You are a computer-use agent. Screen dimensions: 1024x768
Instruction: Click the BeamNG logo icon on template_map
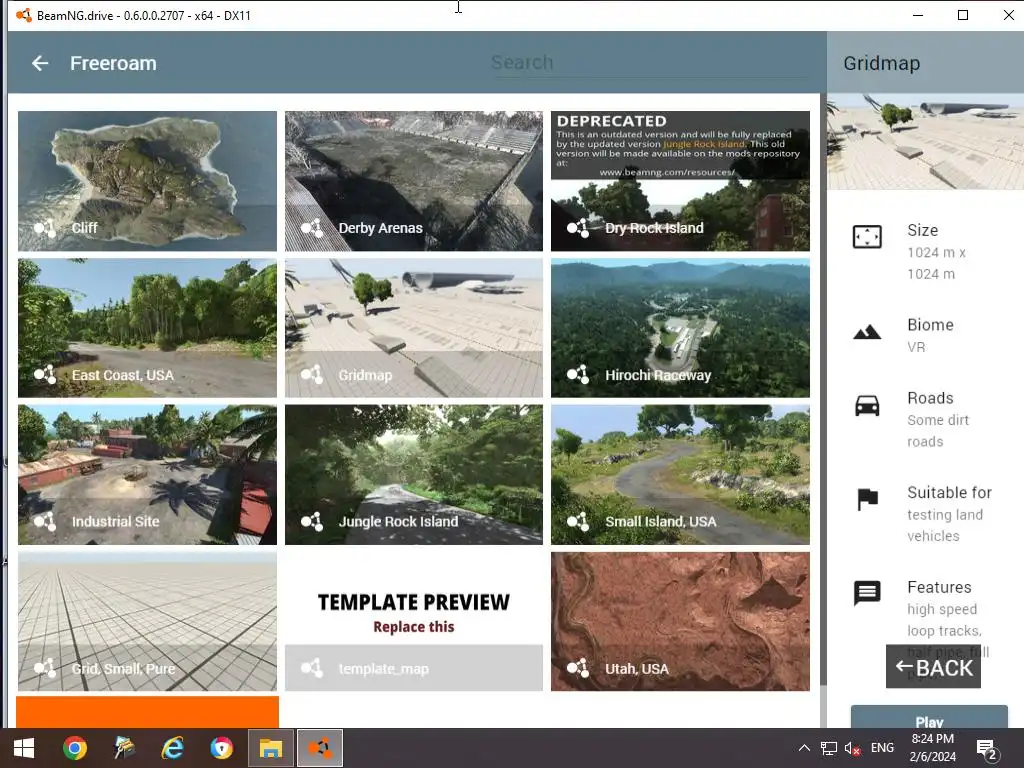312,668
